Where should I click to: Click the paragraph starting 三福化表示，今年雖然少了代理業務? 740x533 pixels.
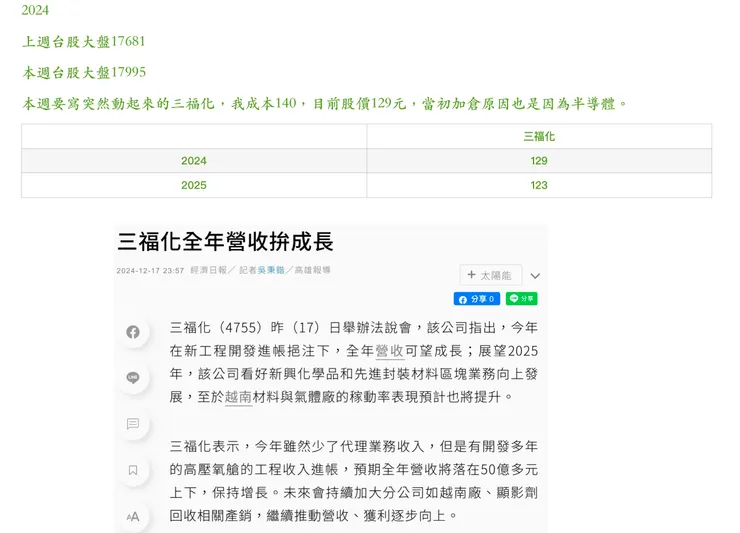pyautogui.click(x=353, y=481)
